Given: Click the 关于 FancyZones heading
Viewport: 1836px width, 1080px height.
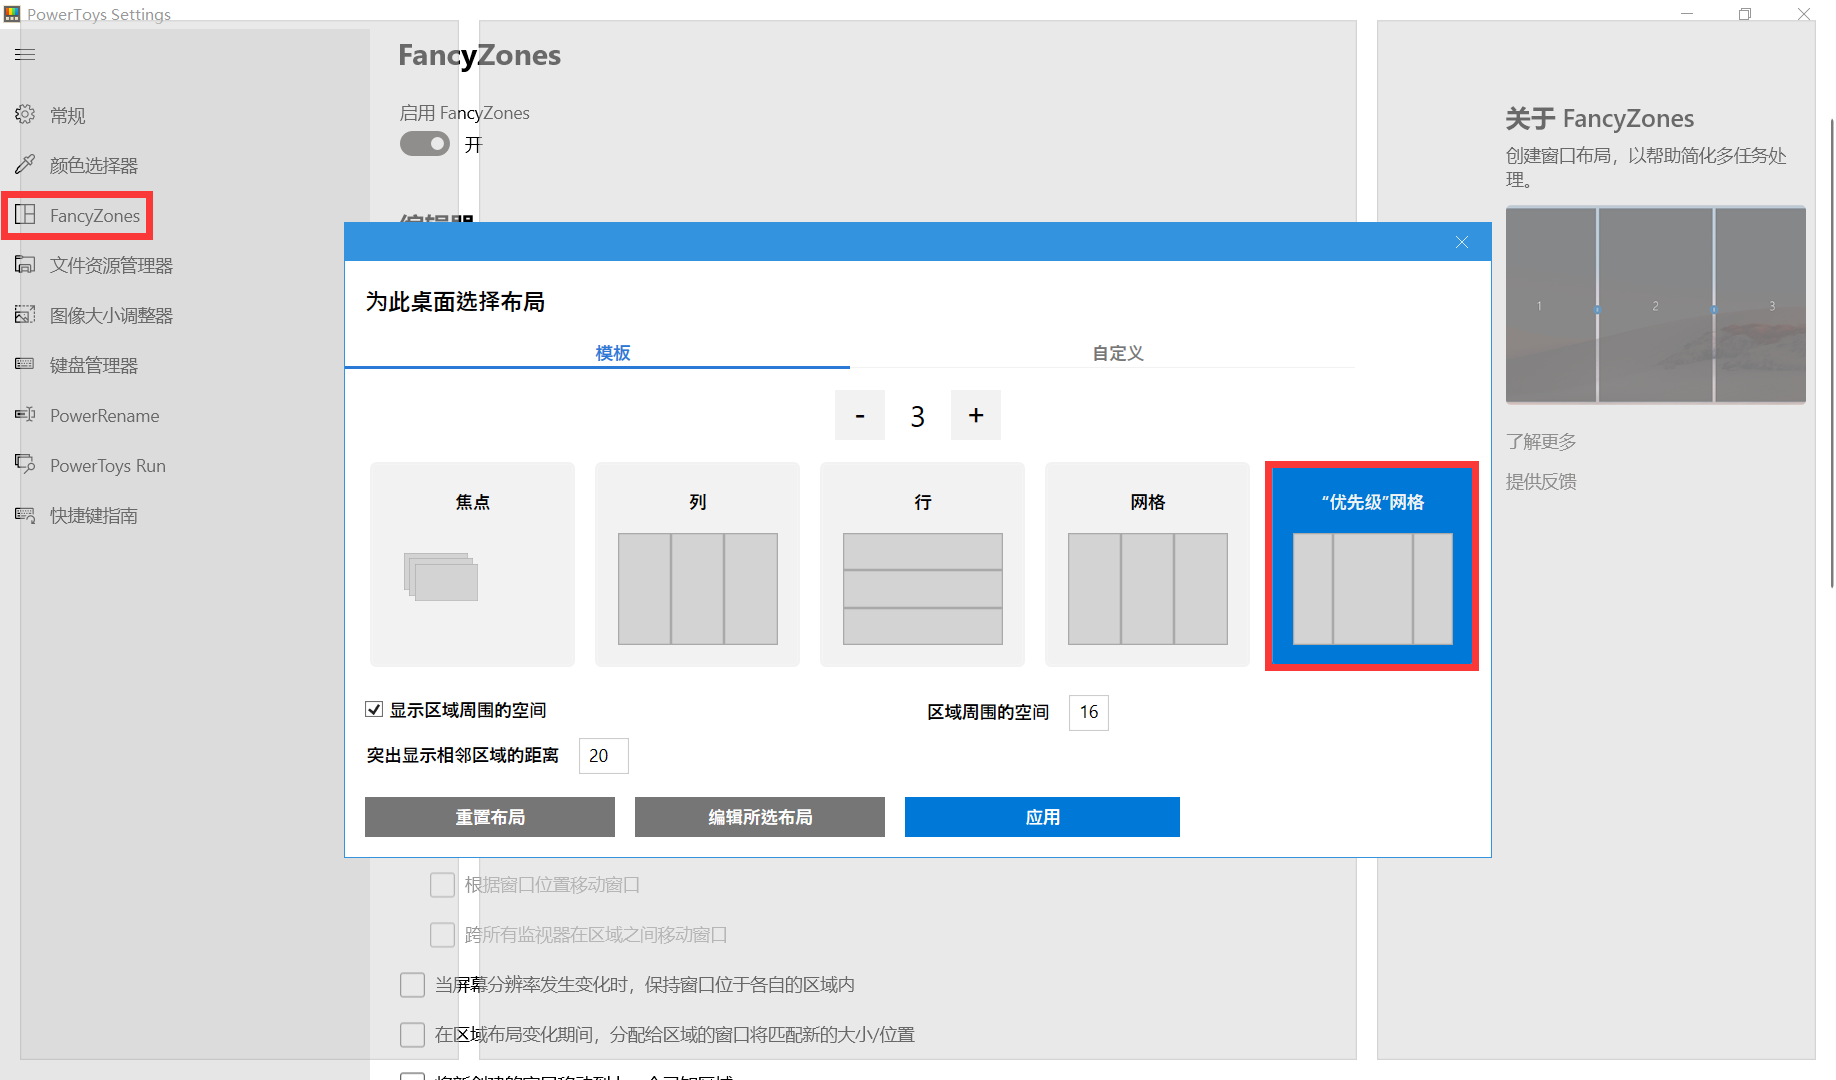Looking at the screenshot, I should click(x=1599, y=119).
